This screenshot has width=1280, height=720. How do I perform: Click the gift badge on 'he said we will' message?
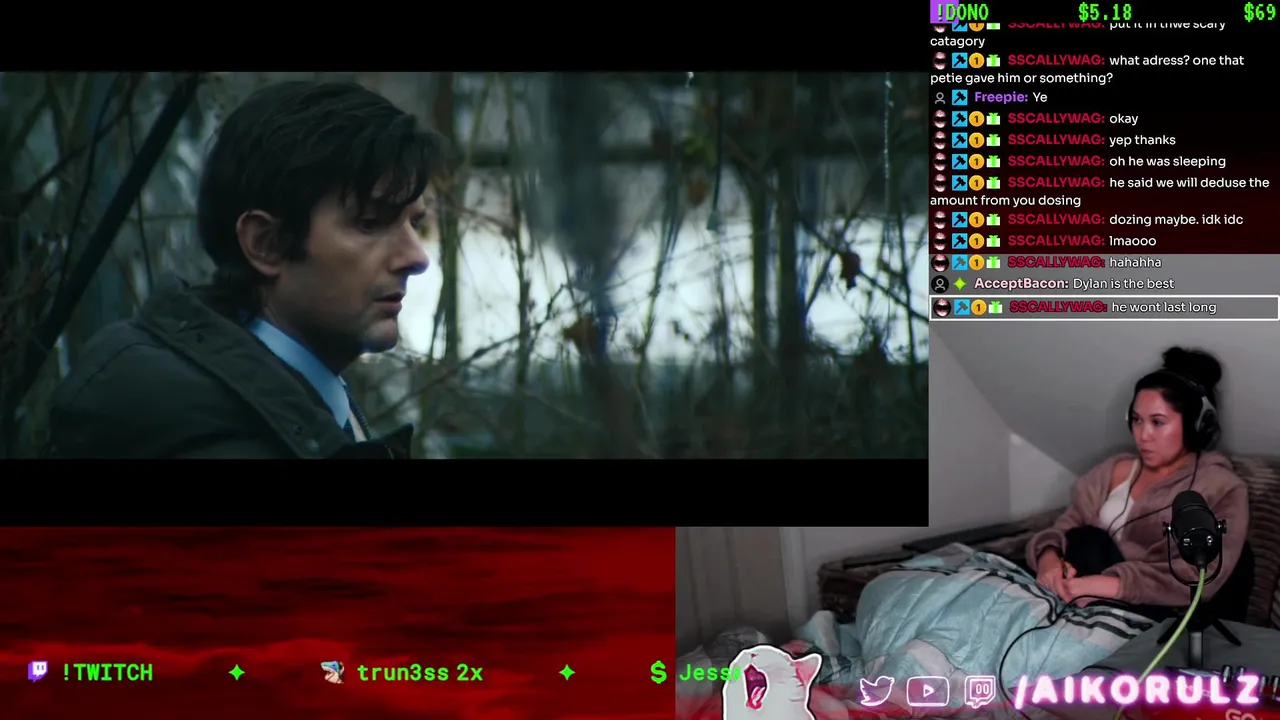point(993,183)
